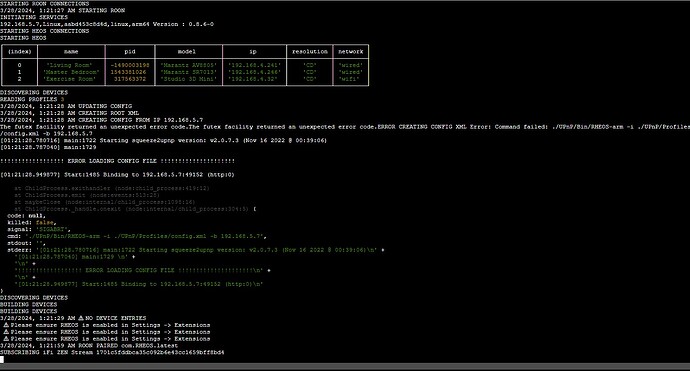Click IP address '192.168.4.241'
The height and width of the screenshot is (371, 690).
(254, 65)
